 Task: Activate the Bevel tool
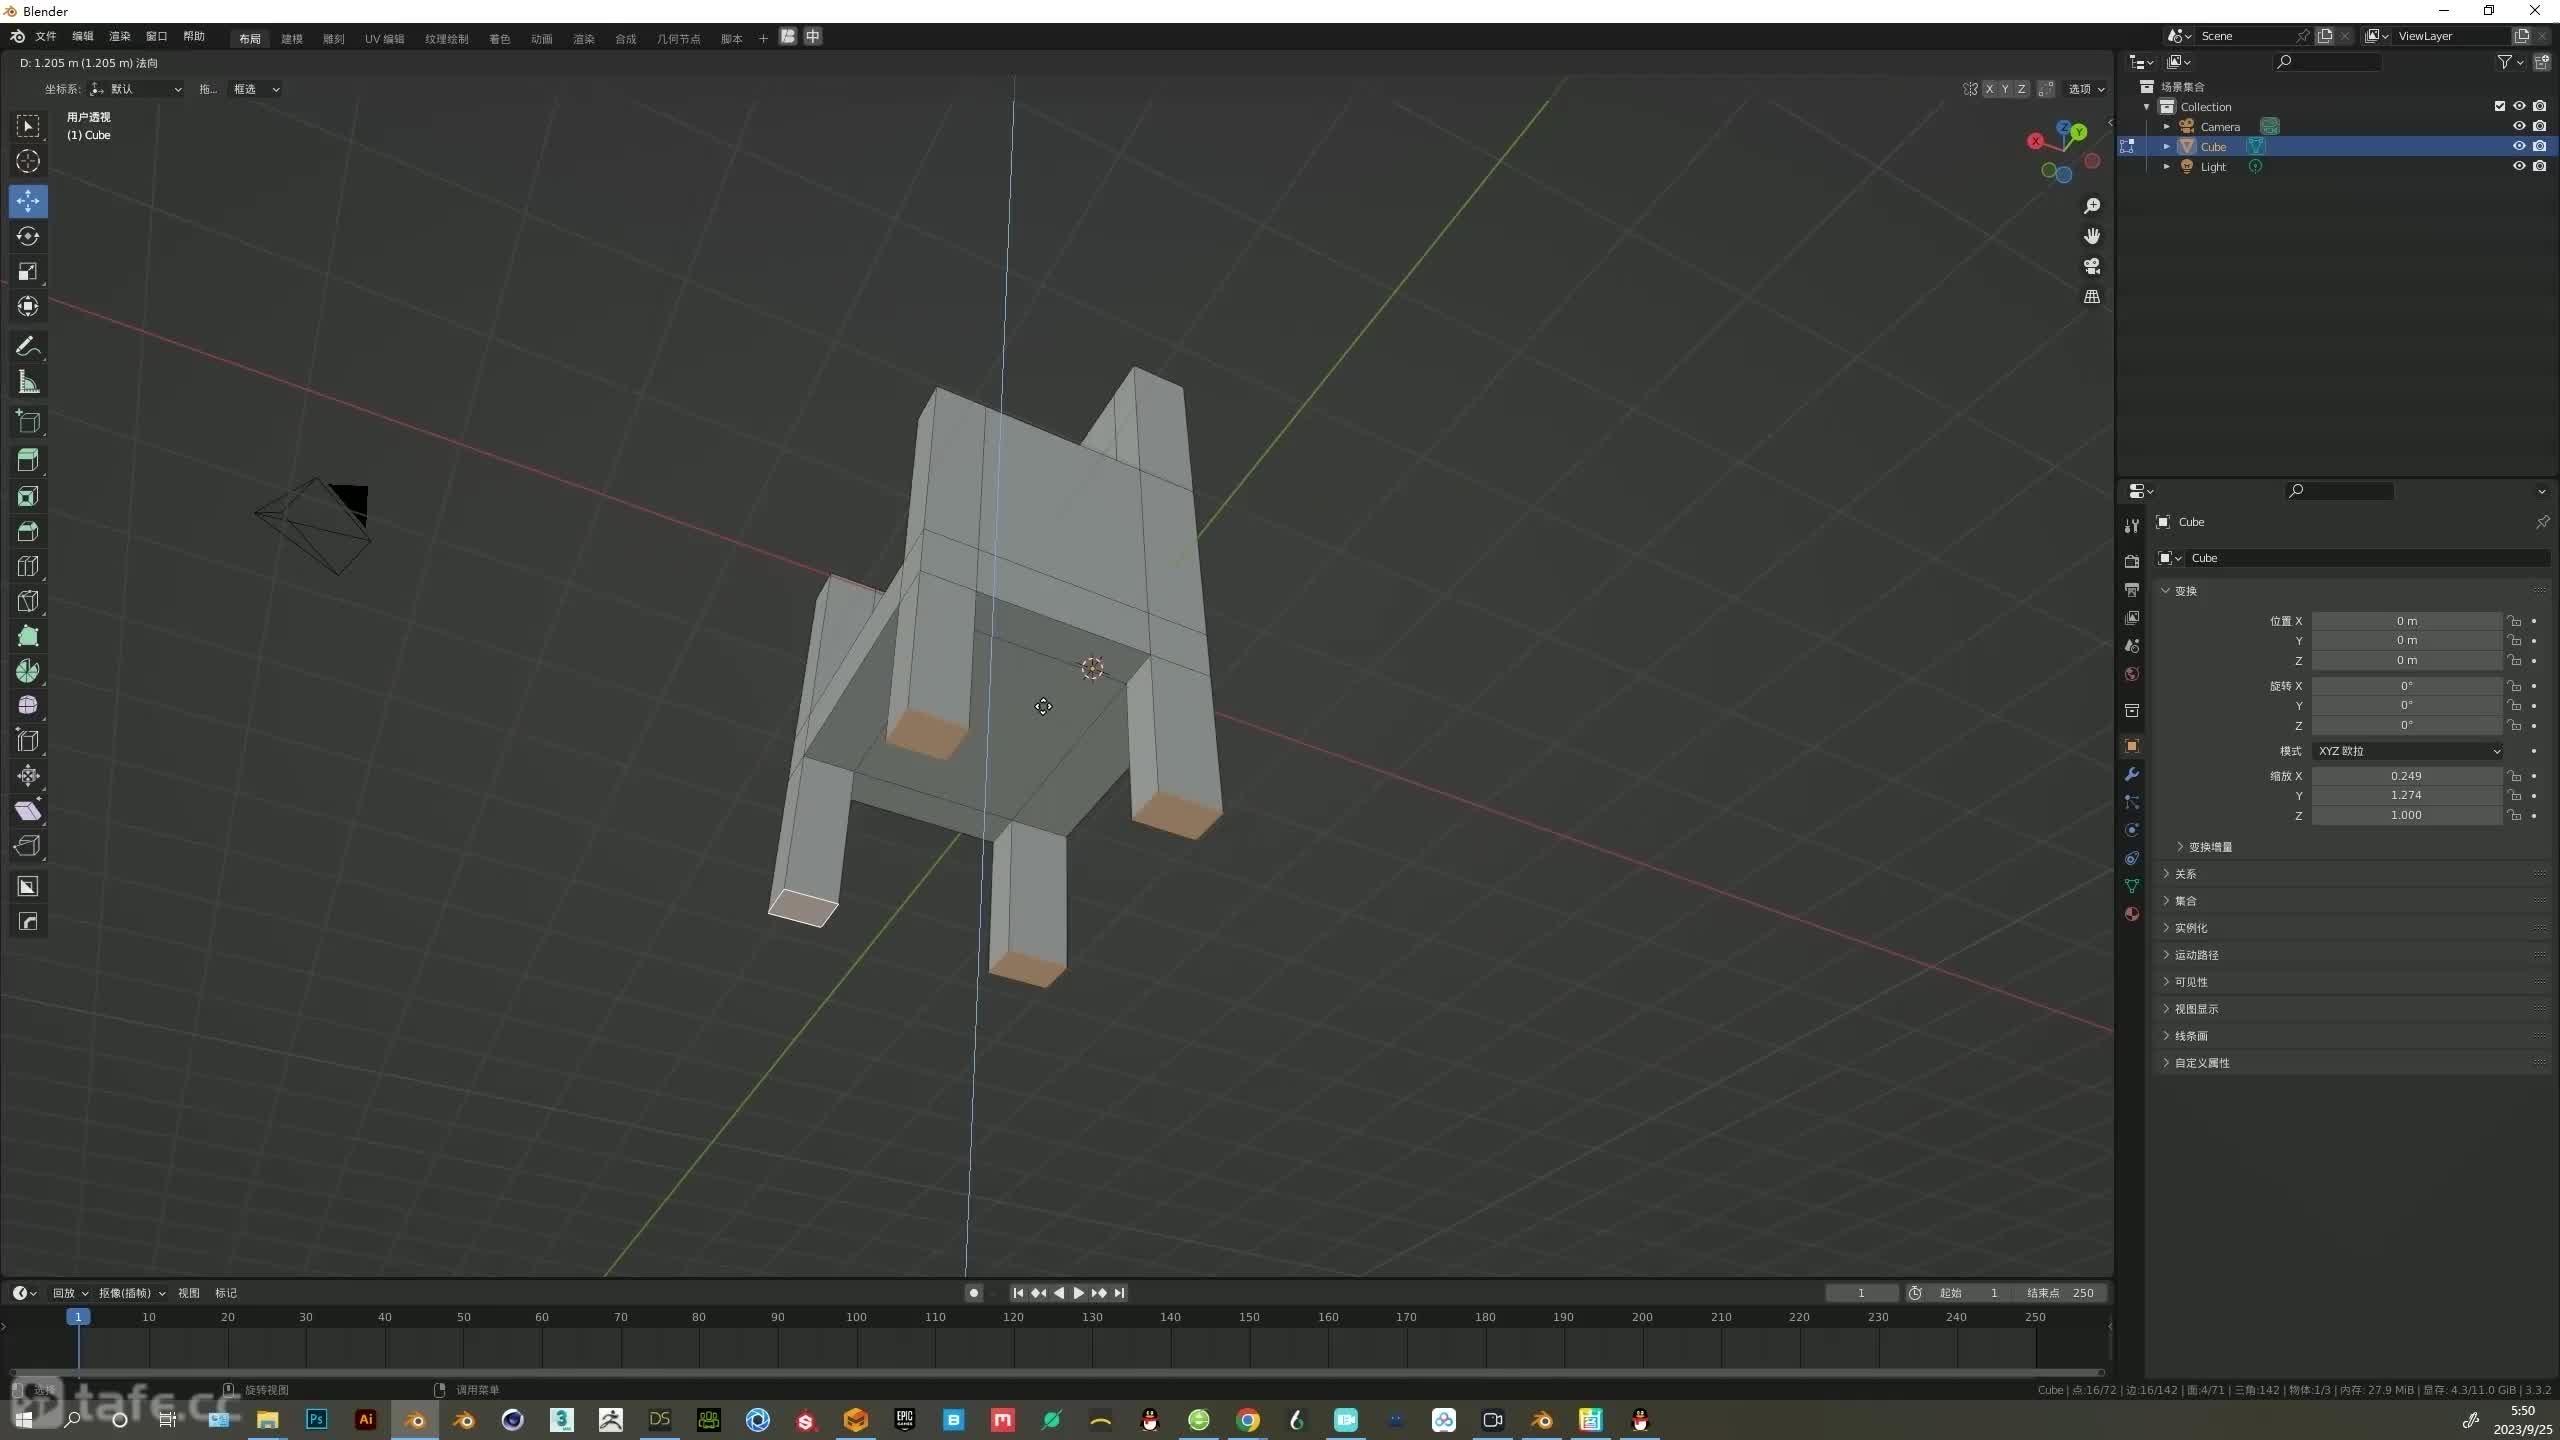point(28,531)
